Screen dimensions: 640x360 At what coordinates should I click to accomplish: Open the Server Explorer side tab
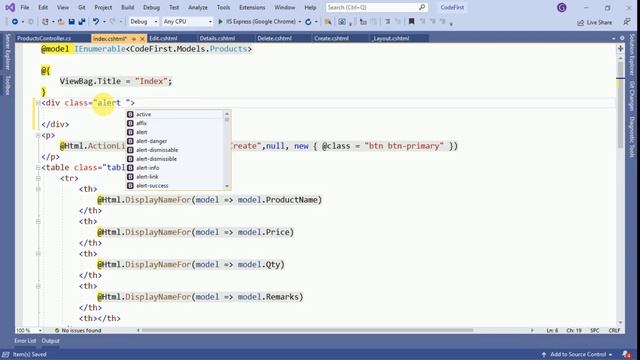tap(7, 52)
